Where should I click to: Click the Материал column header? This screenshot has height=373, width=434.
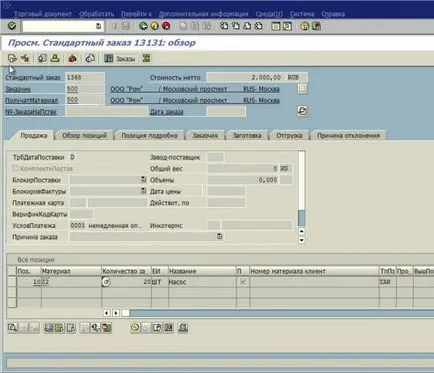tap(71, 271)
